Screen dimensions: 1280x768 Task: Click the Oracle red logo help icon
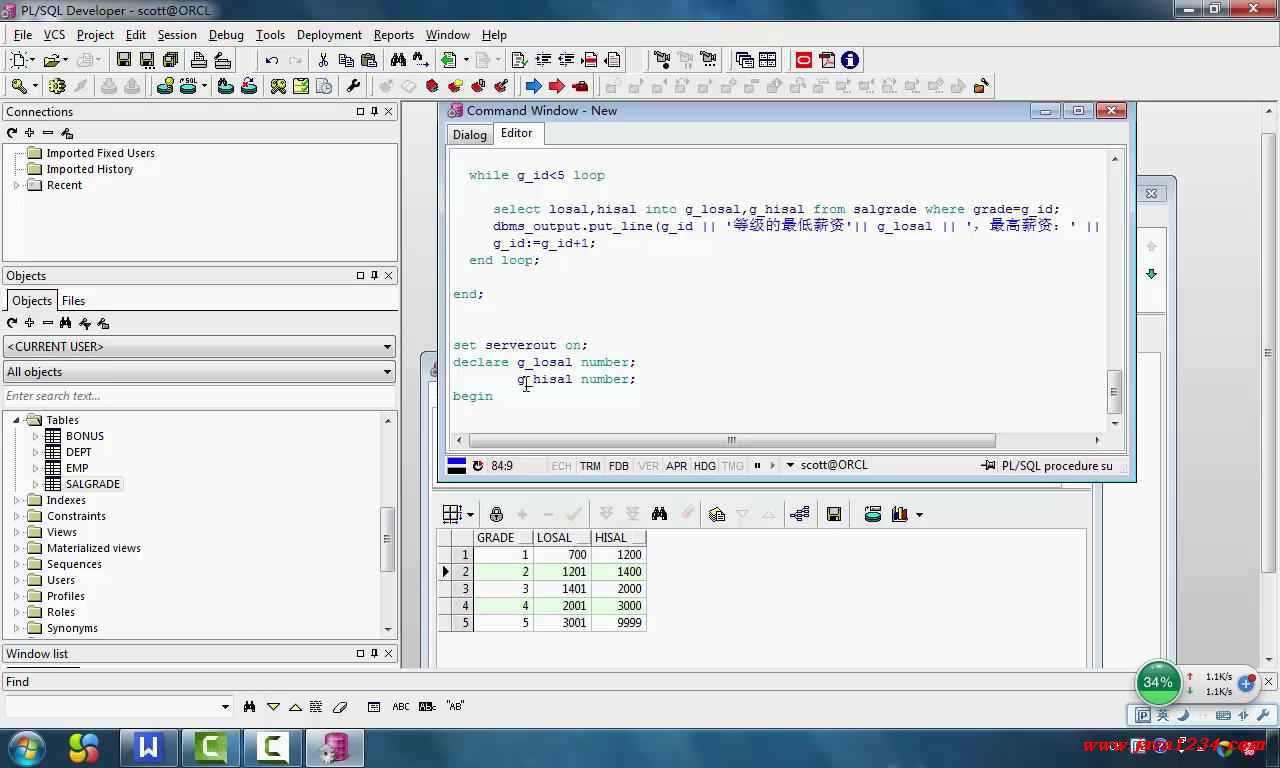click(x=803, y=60)
